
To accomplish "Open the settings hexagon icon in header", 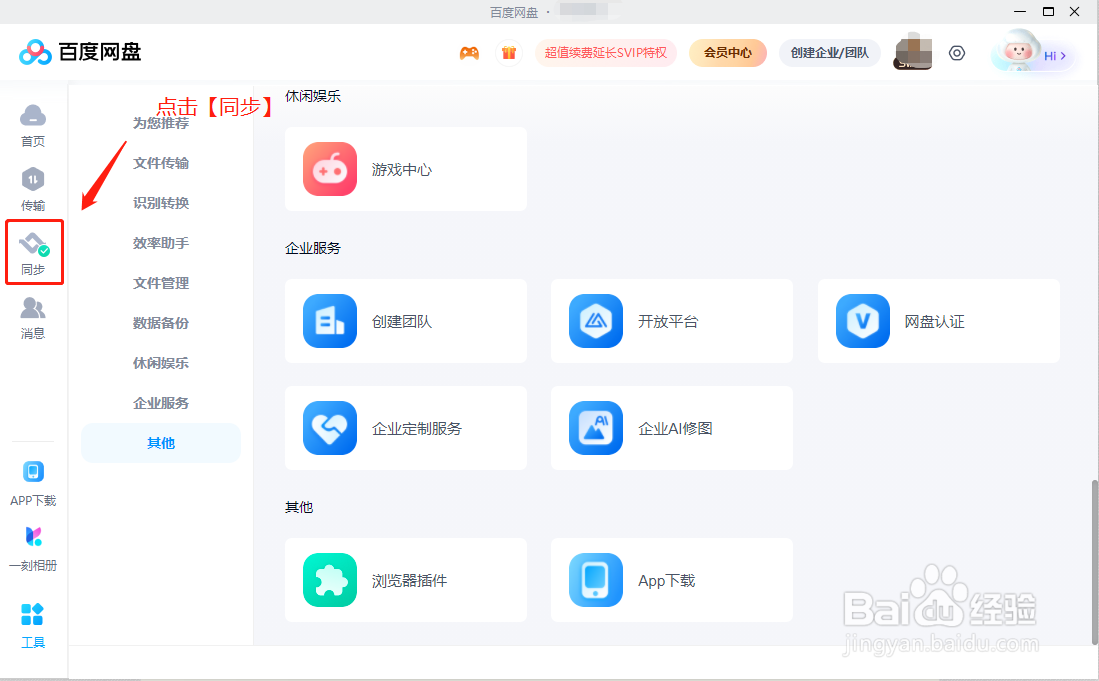I will pos(957,53).
